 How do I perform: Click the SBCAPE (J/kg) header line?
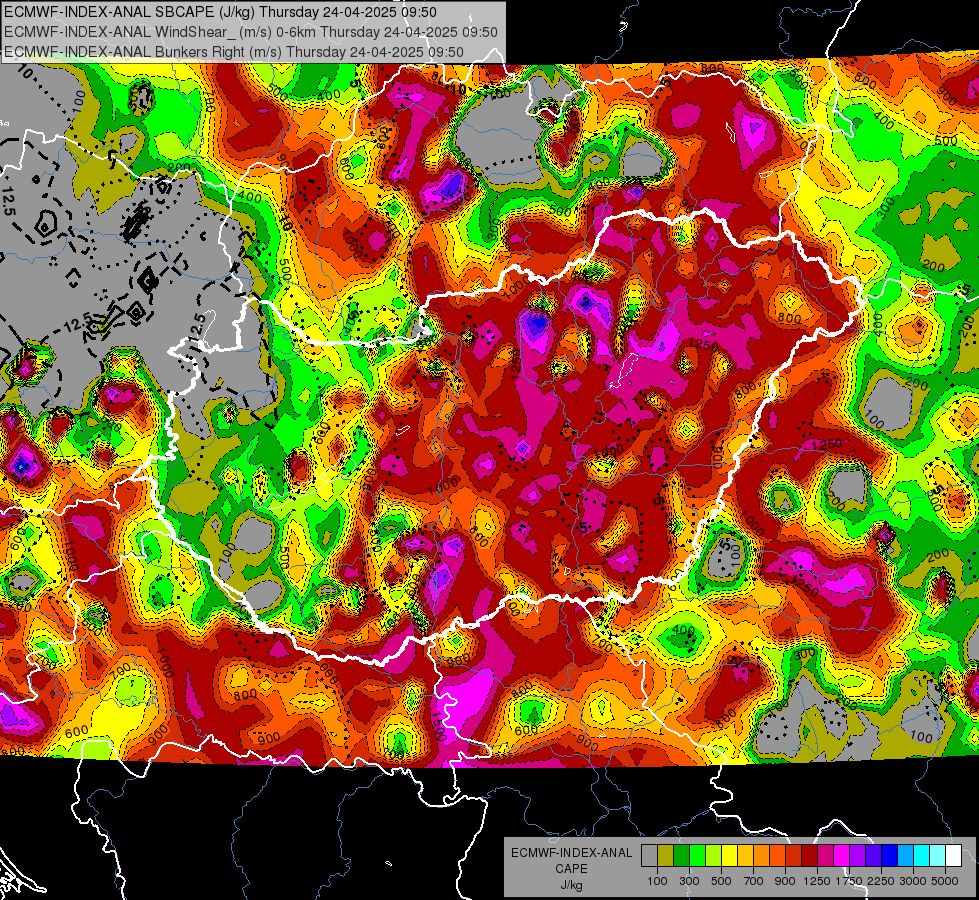[220, 12]
